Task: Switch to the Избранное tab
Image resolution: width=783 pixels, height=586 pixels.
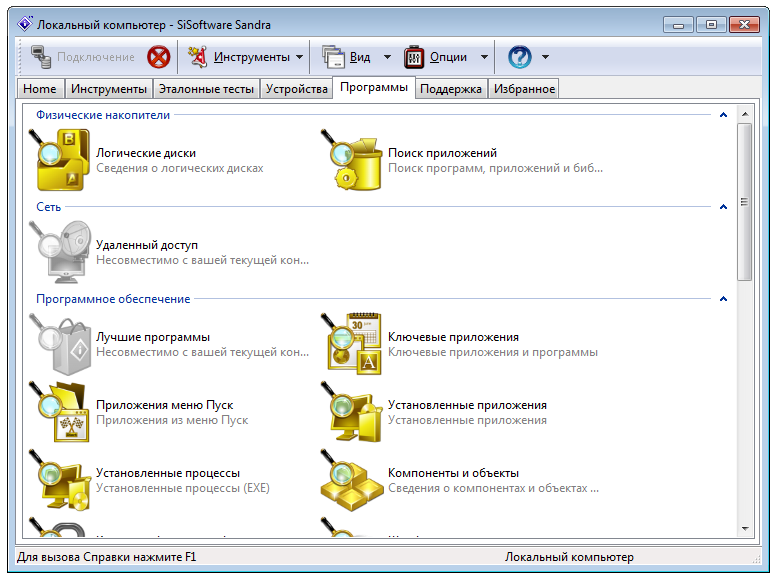Action: [524, 89]
